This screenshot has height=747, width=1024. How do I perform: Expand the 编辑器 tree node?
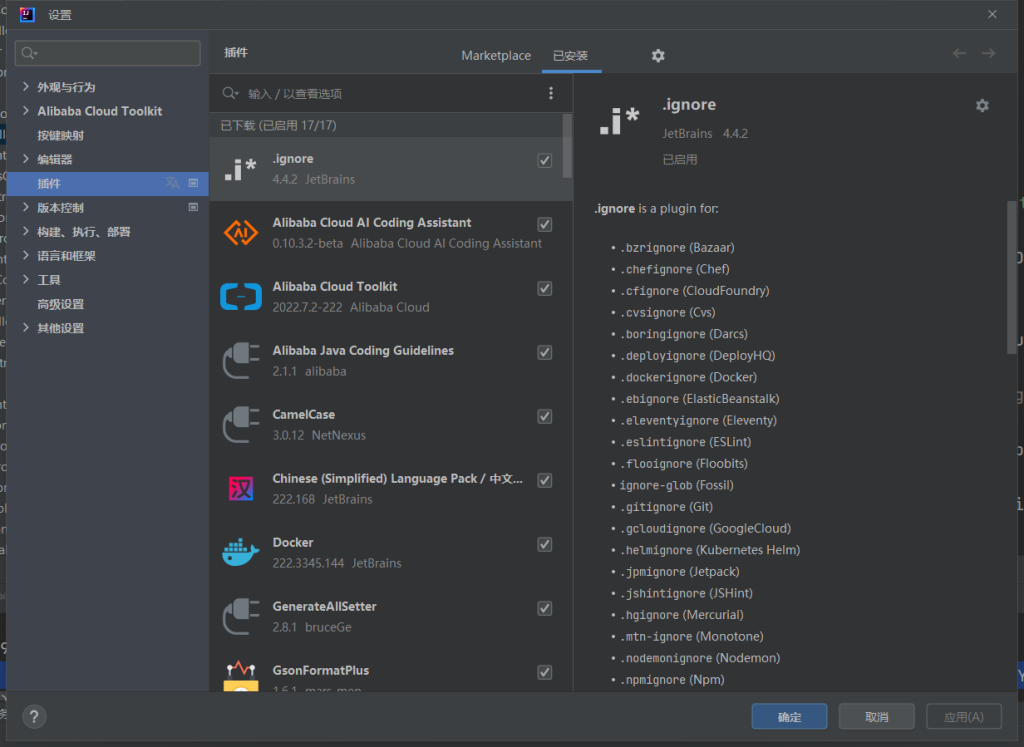point(25,159)
